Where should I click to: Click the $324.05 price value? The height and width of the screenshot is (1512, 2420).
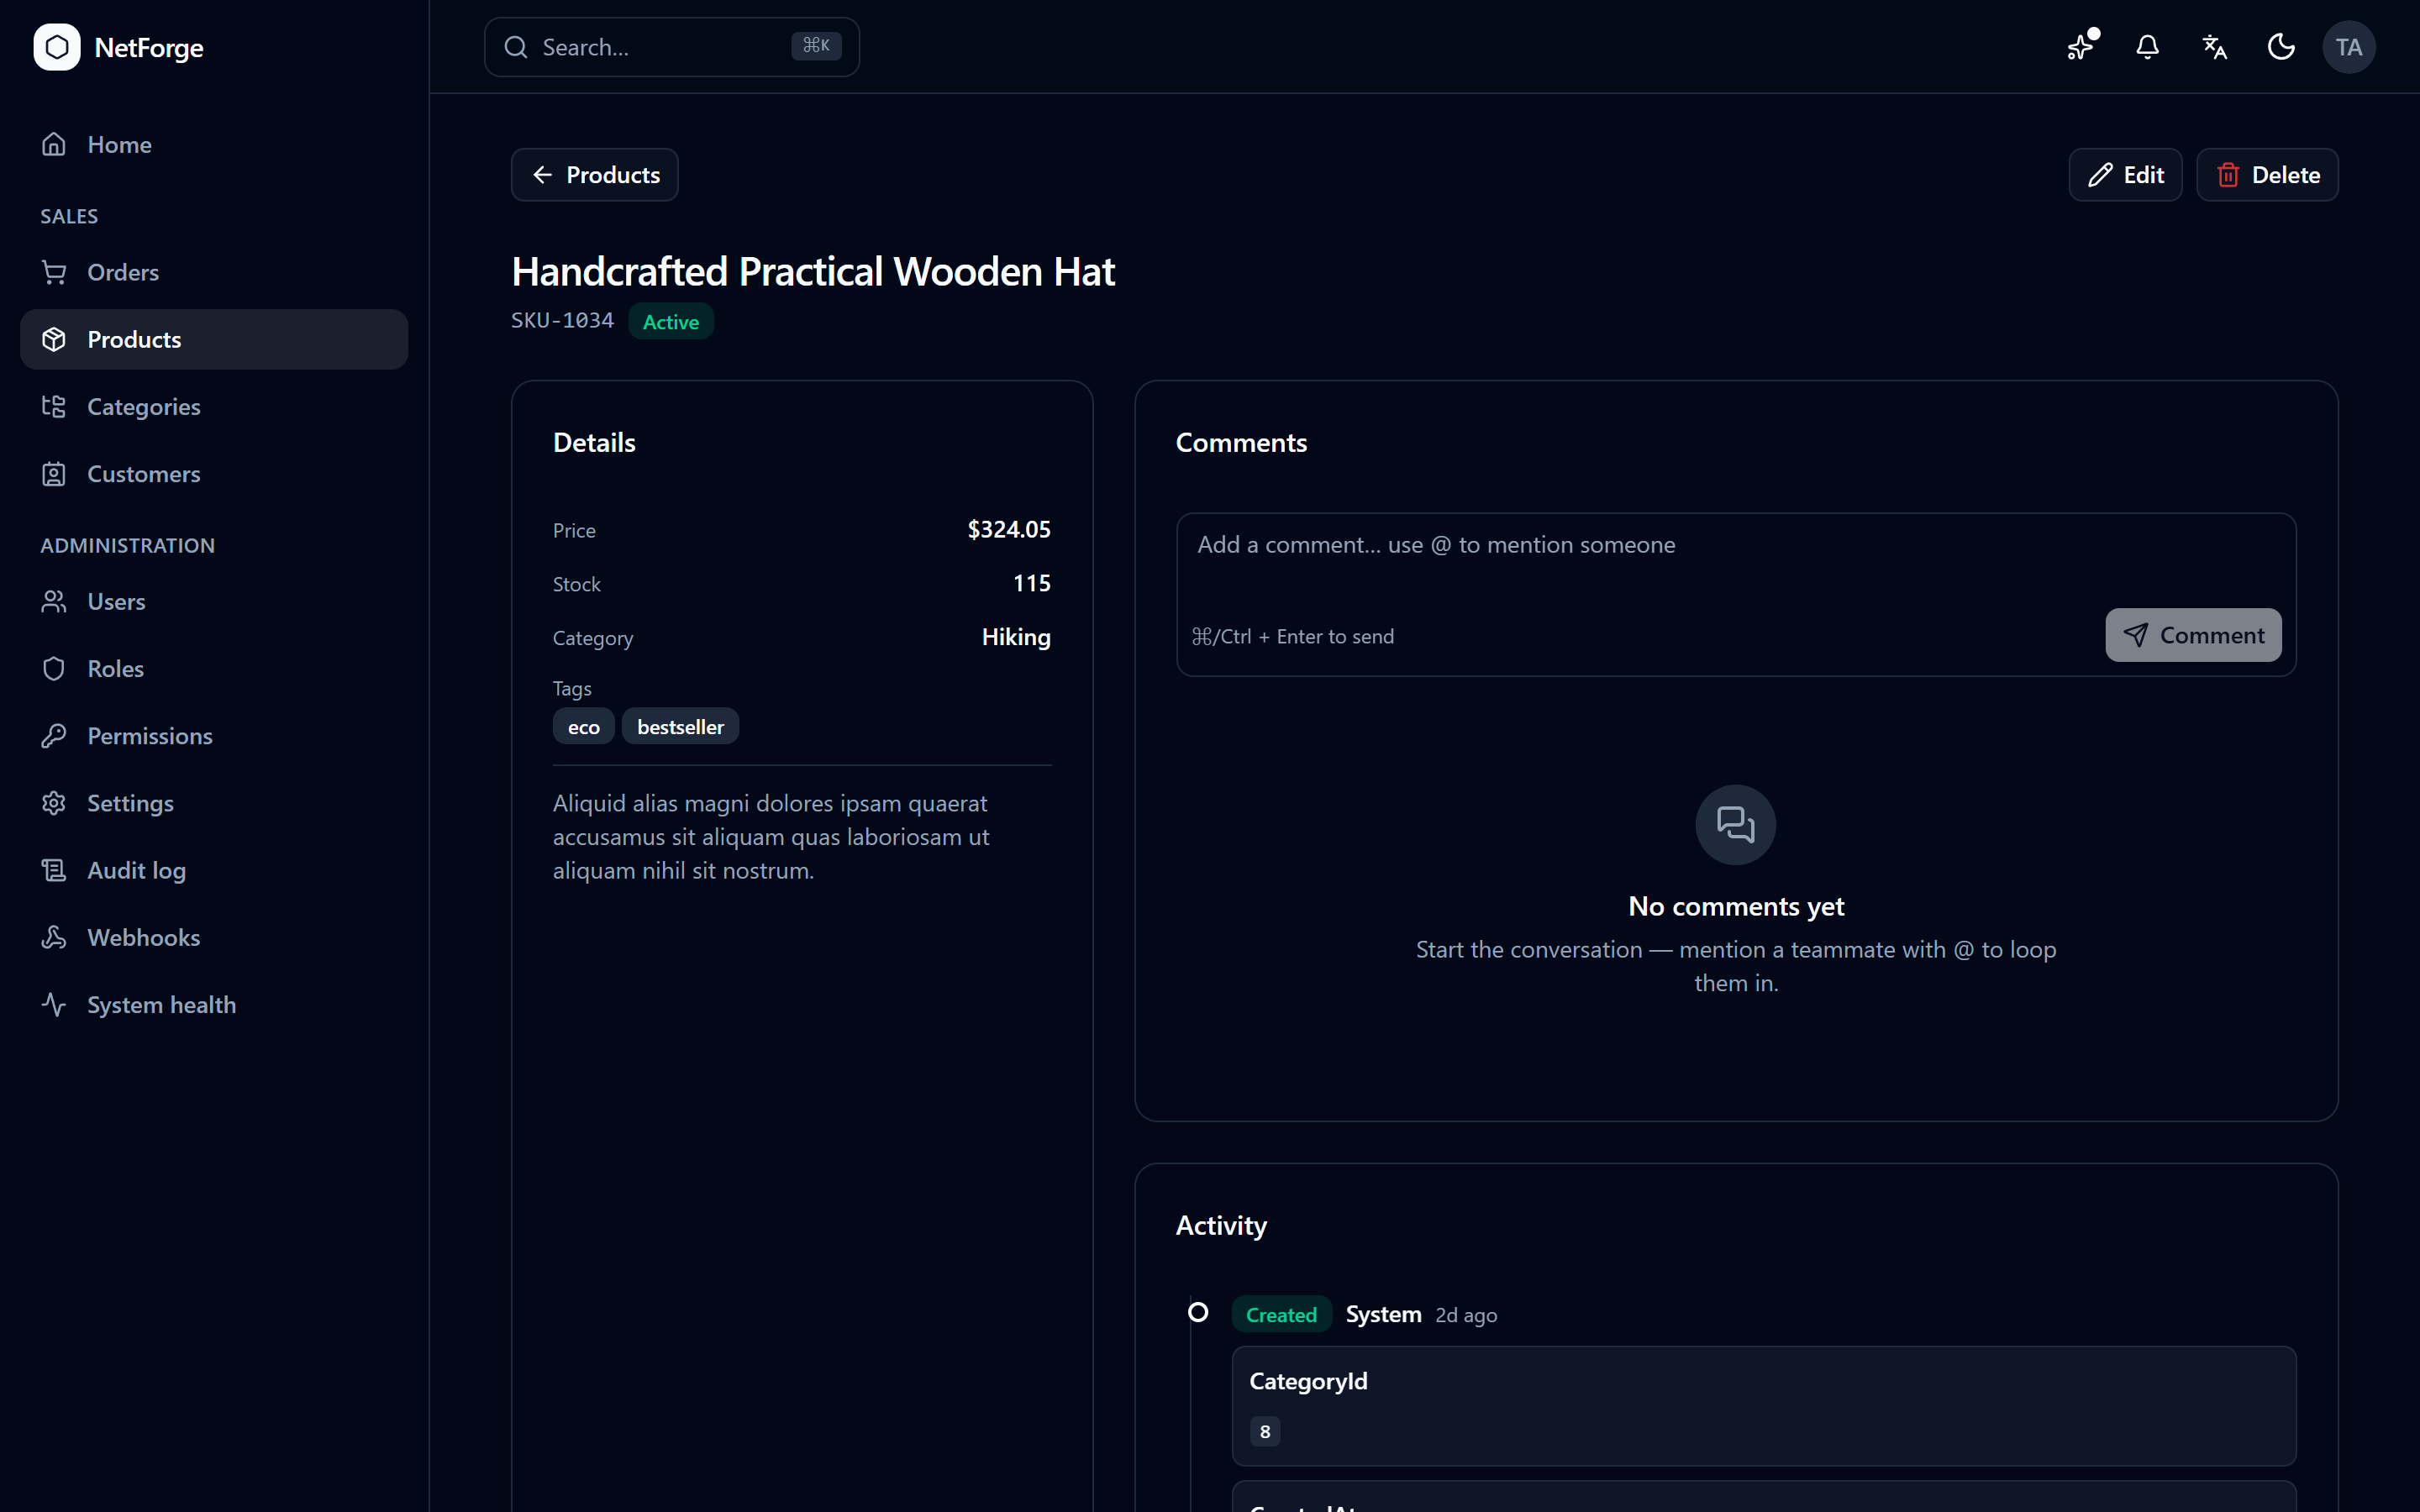[x=1009, y=529]
